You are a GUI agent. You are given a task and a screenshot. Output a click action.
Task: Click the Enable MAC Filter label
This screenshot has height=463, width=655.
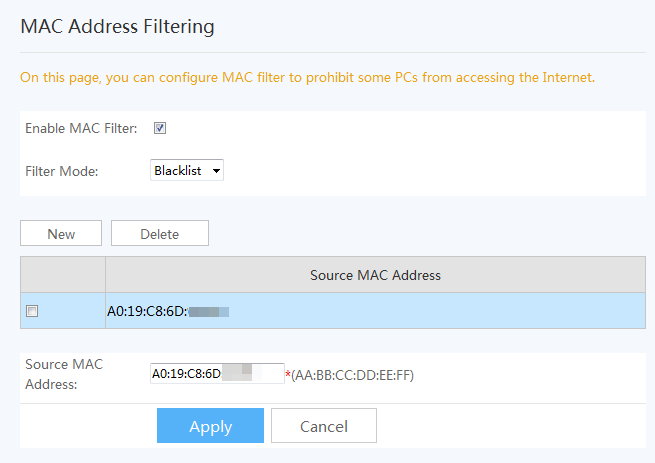[x=81, y=128]
